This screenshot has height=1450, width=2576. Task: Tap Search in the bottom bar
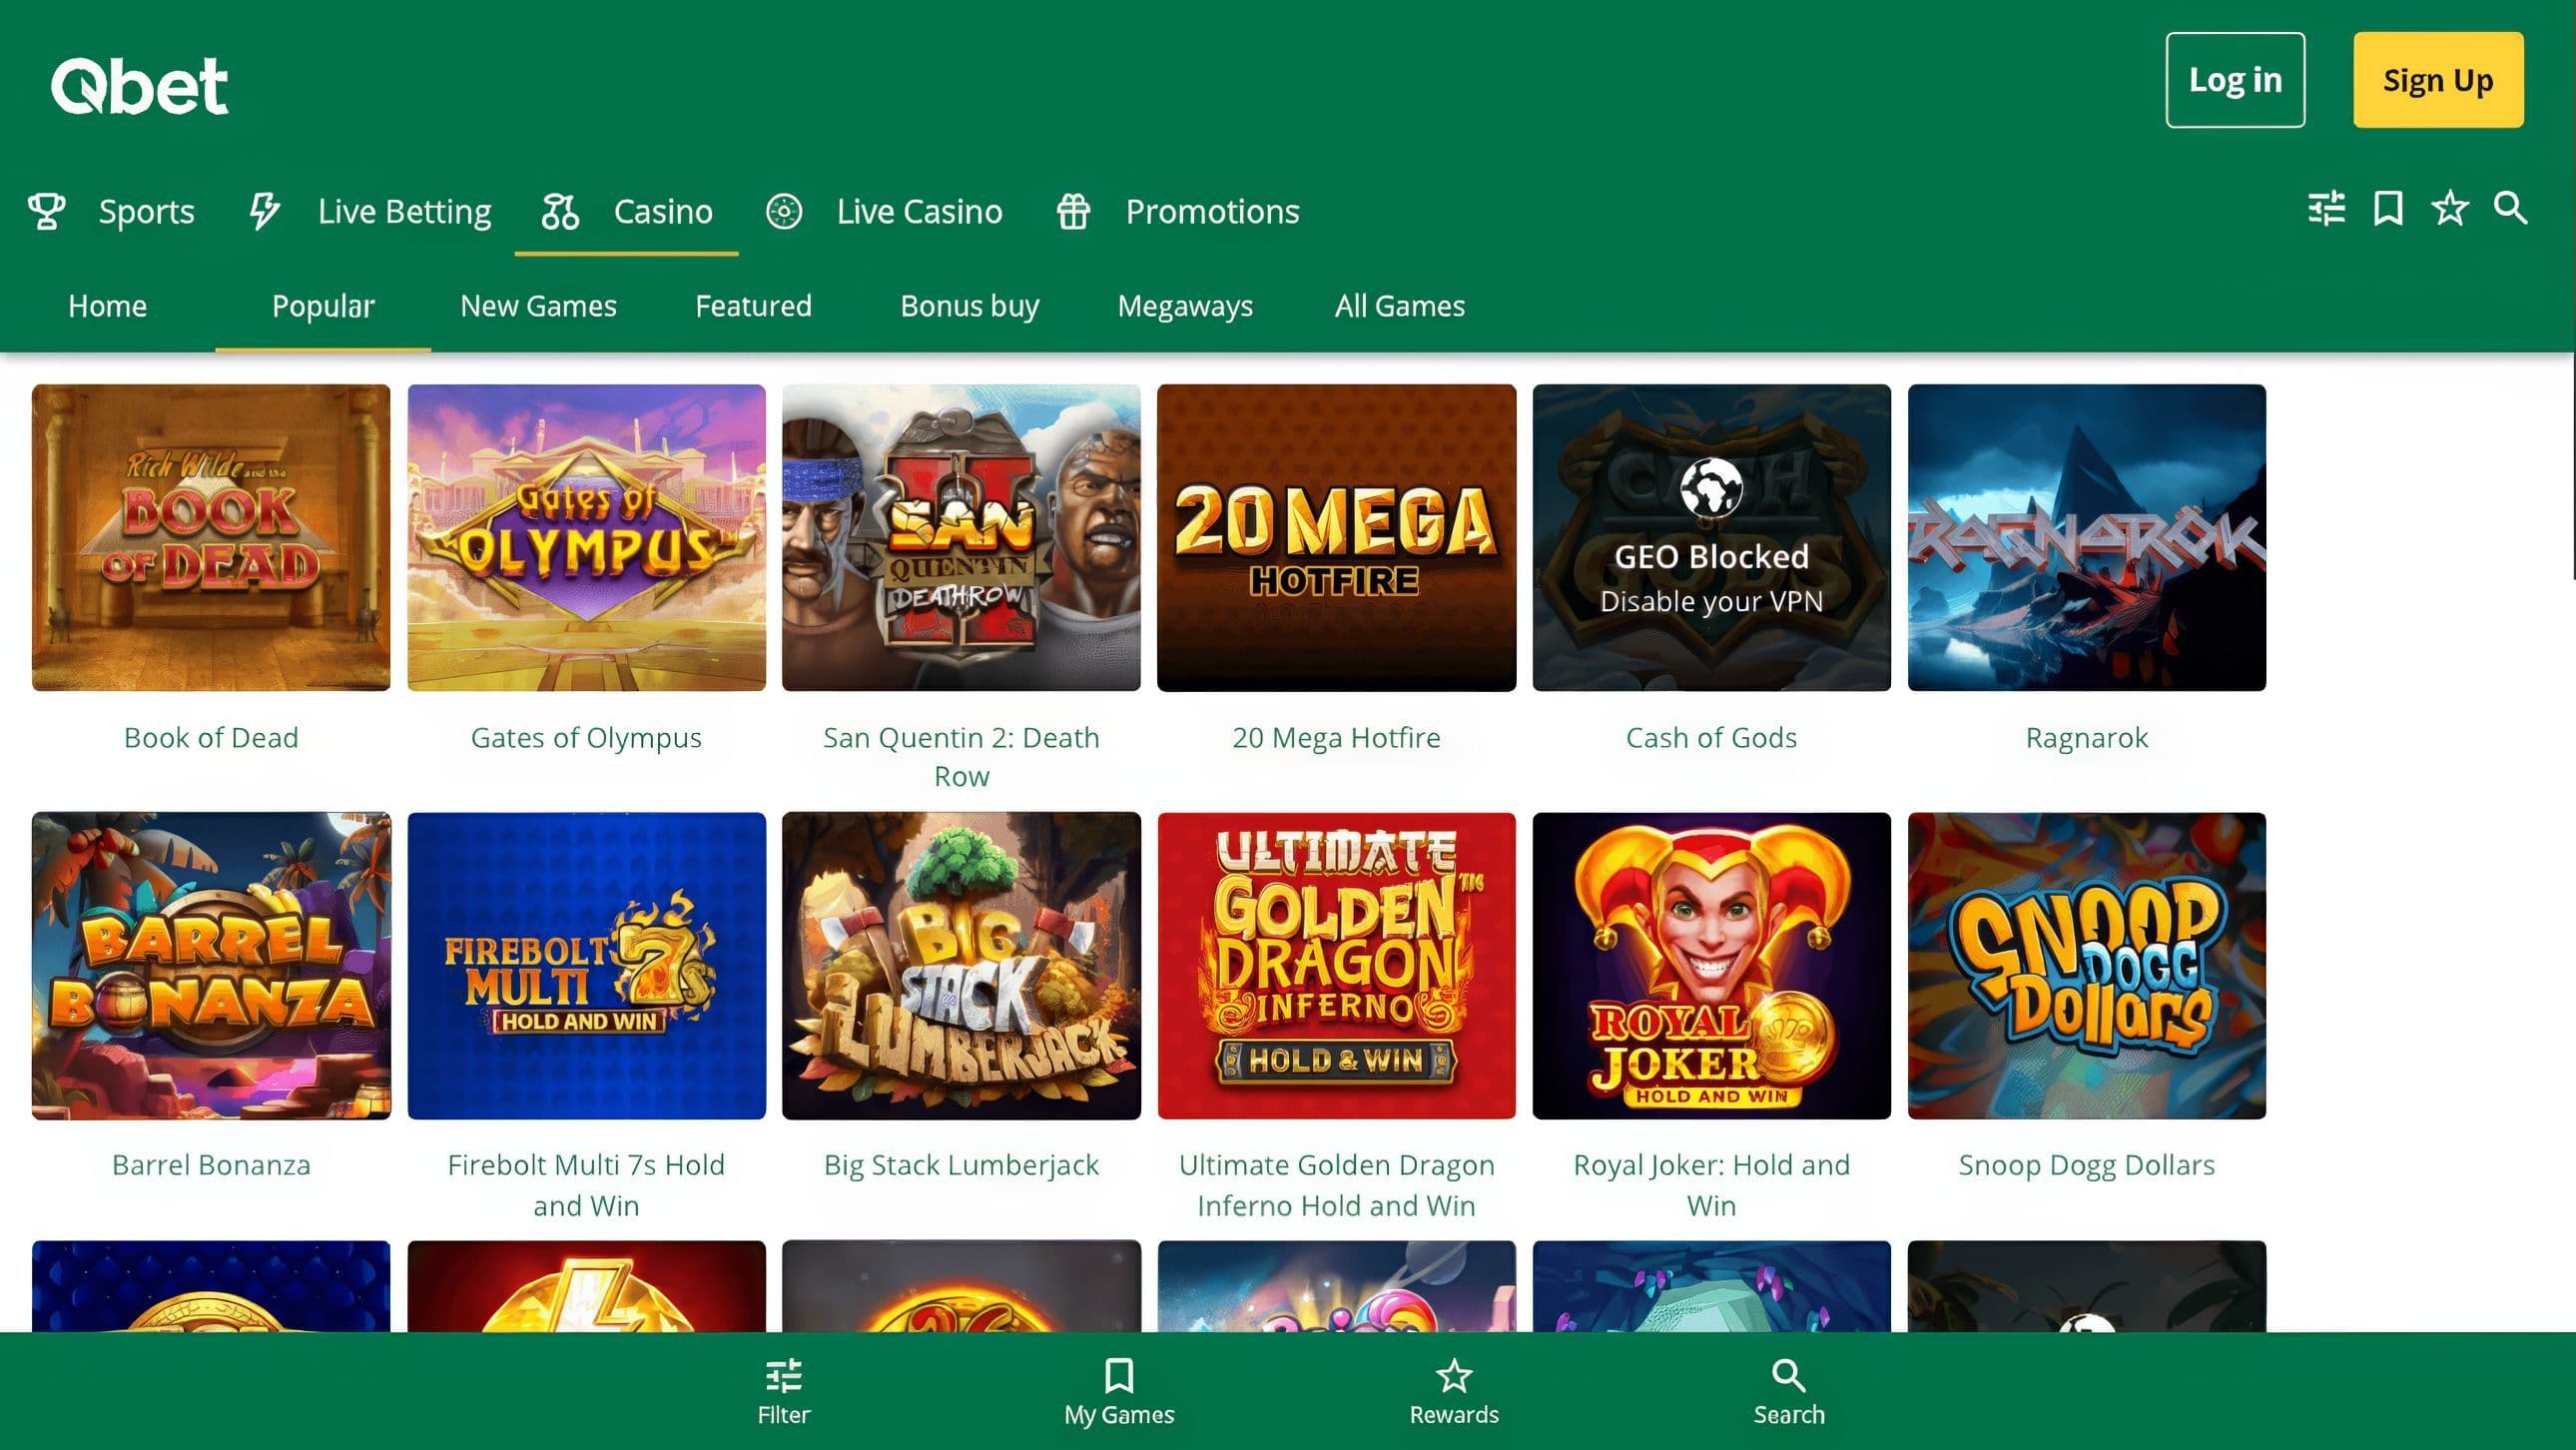[x=1789, y=1391]
